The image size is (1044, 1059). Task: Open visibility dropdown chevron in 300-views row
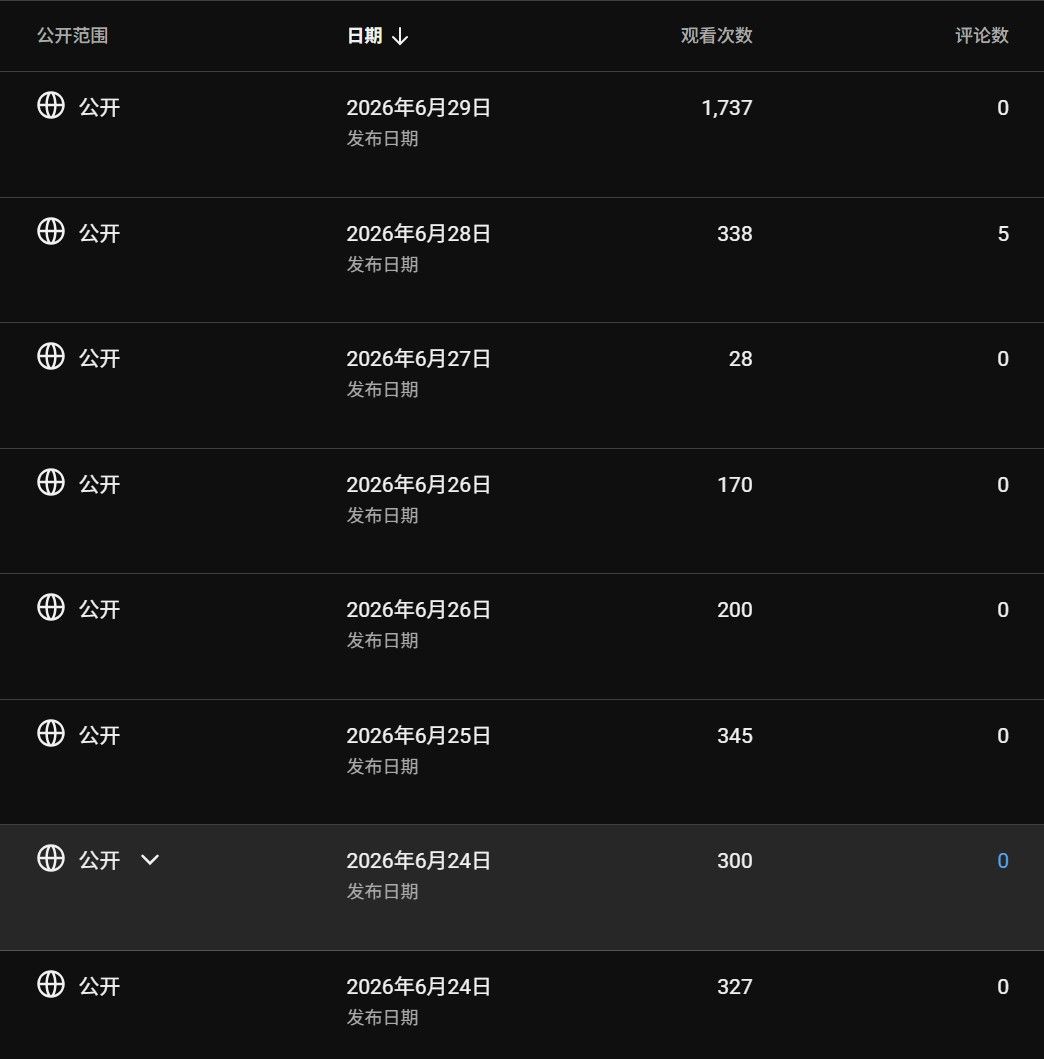tap(150, 860)
